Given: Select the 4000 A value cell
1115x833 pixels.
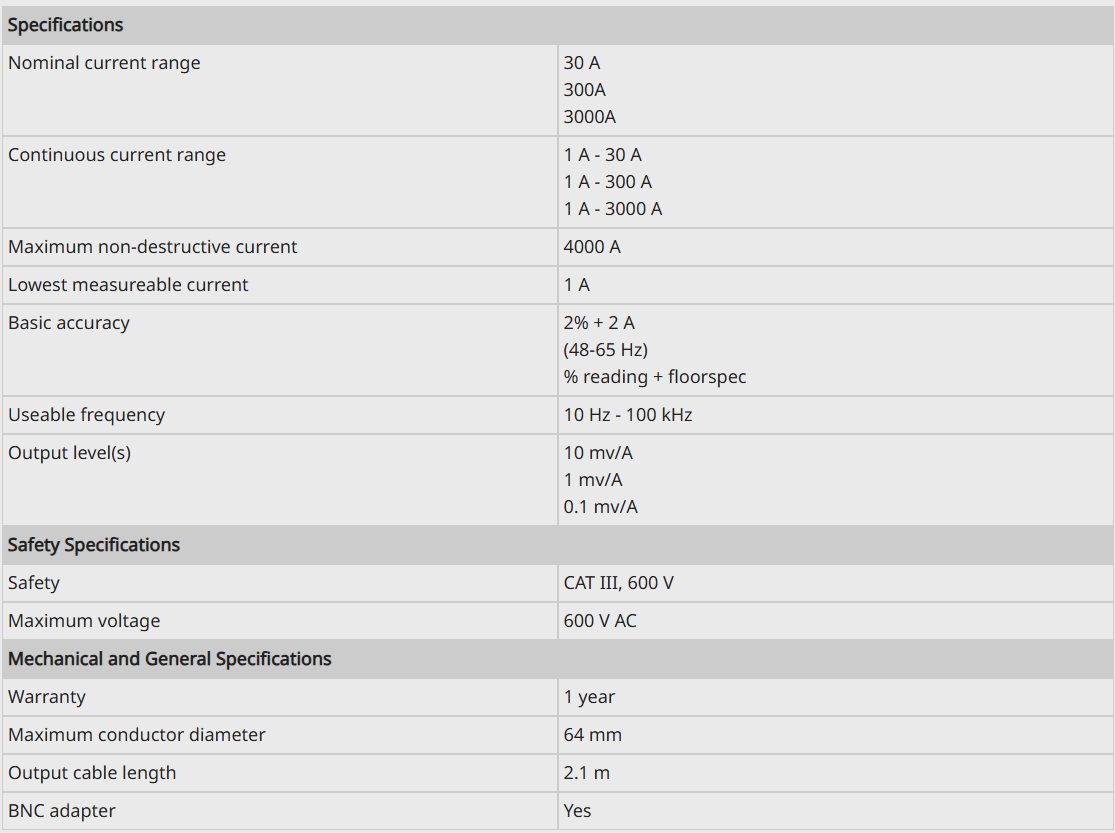Looking at the screenshot, I should click(x=836, y=247).
